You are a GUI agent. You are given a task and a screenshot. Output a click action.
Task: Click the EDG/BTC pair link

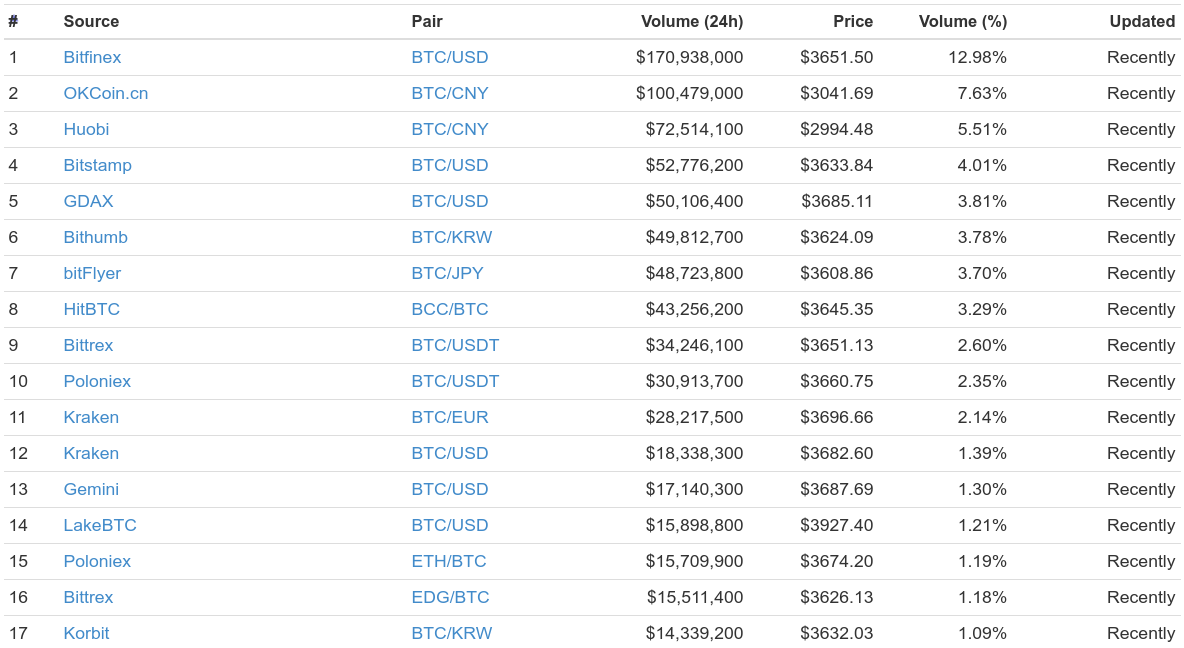(450, 597)
